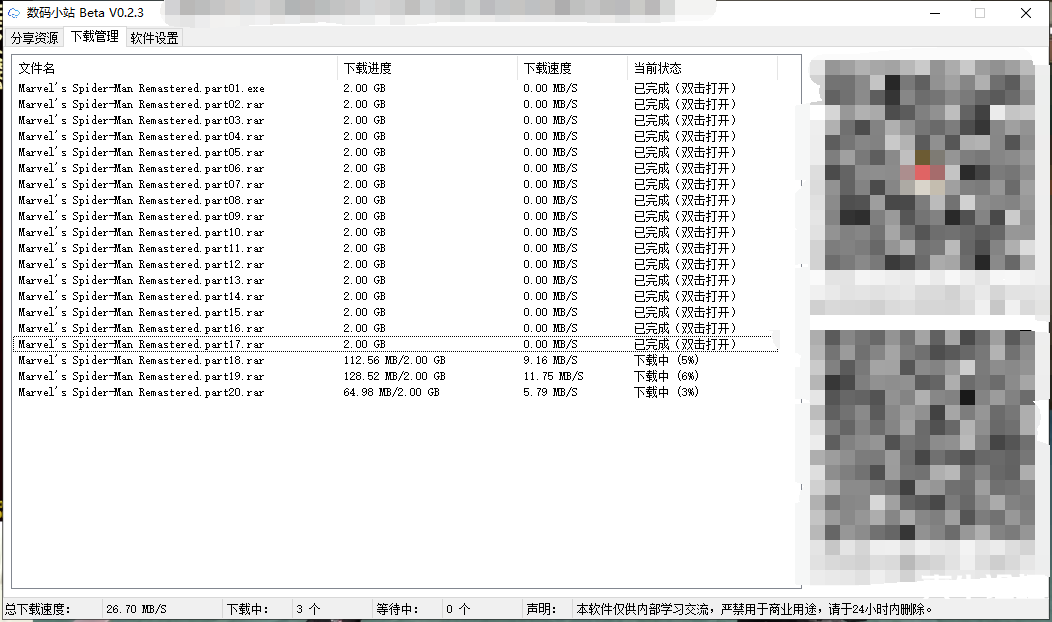Click progress 112.56 MB/2.00 GB
Viewport: 1052px width, 622px height.
[394, 360]
